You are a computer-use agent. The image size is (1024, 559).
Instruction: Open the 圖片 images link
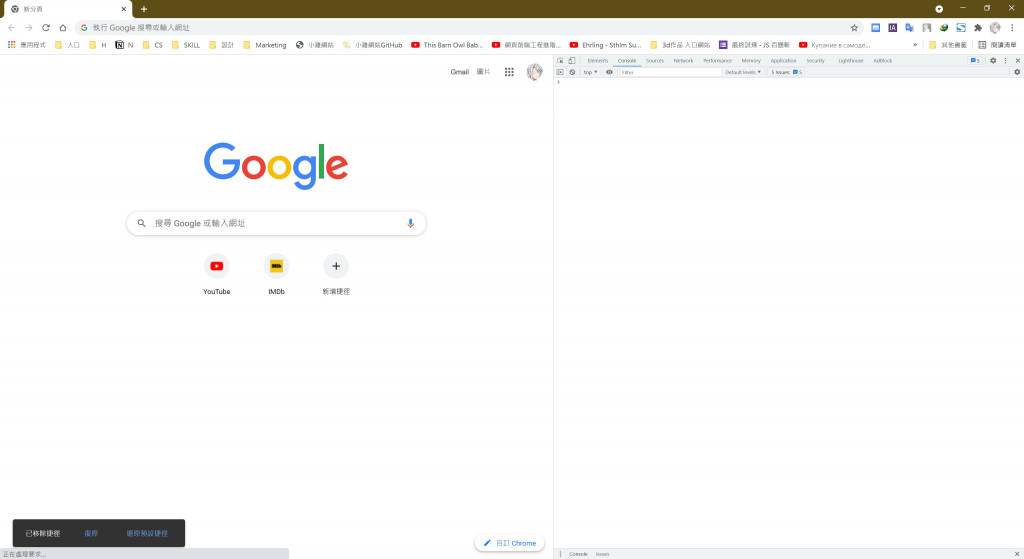click(483, 72)
